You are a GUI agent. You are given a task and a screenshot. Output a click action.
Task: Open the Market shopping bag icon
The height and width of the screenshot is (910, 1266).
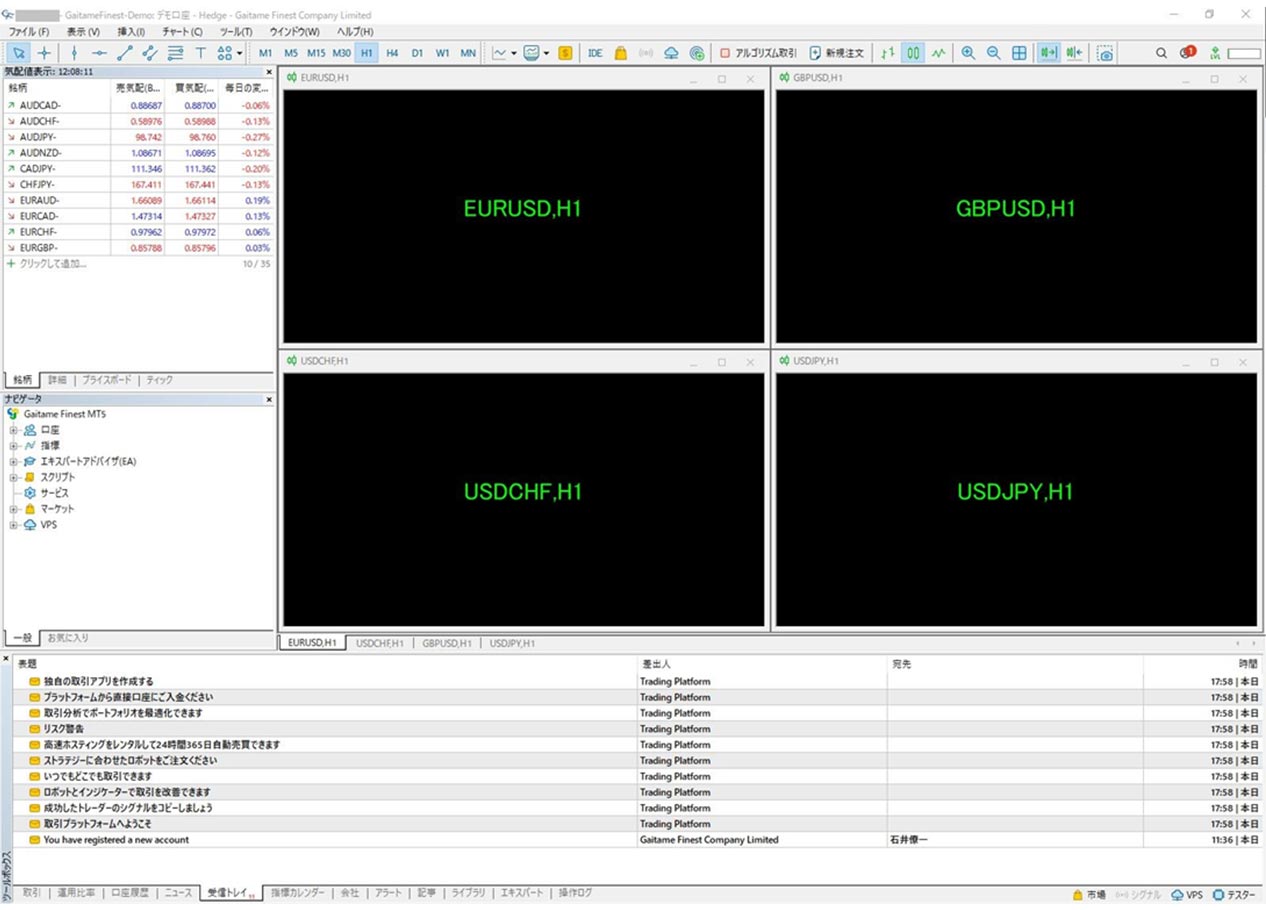tap(621, 53)
